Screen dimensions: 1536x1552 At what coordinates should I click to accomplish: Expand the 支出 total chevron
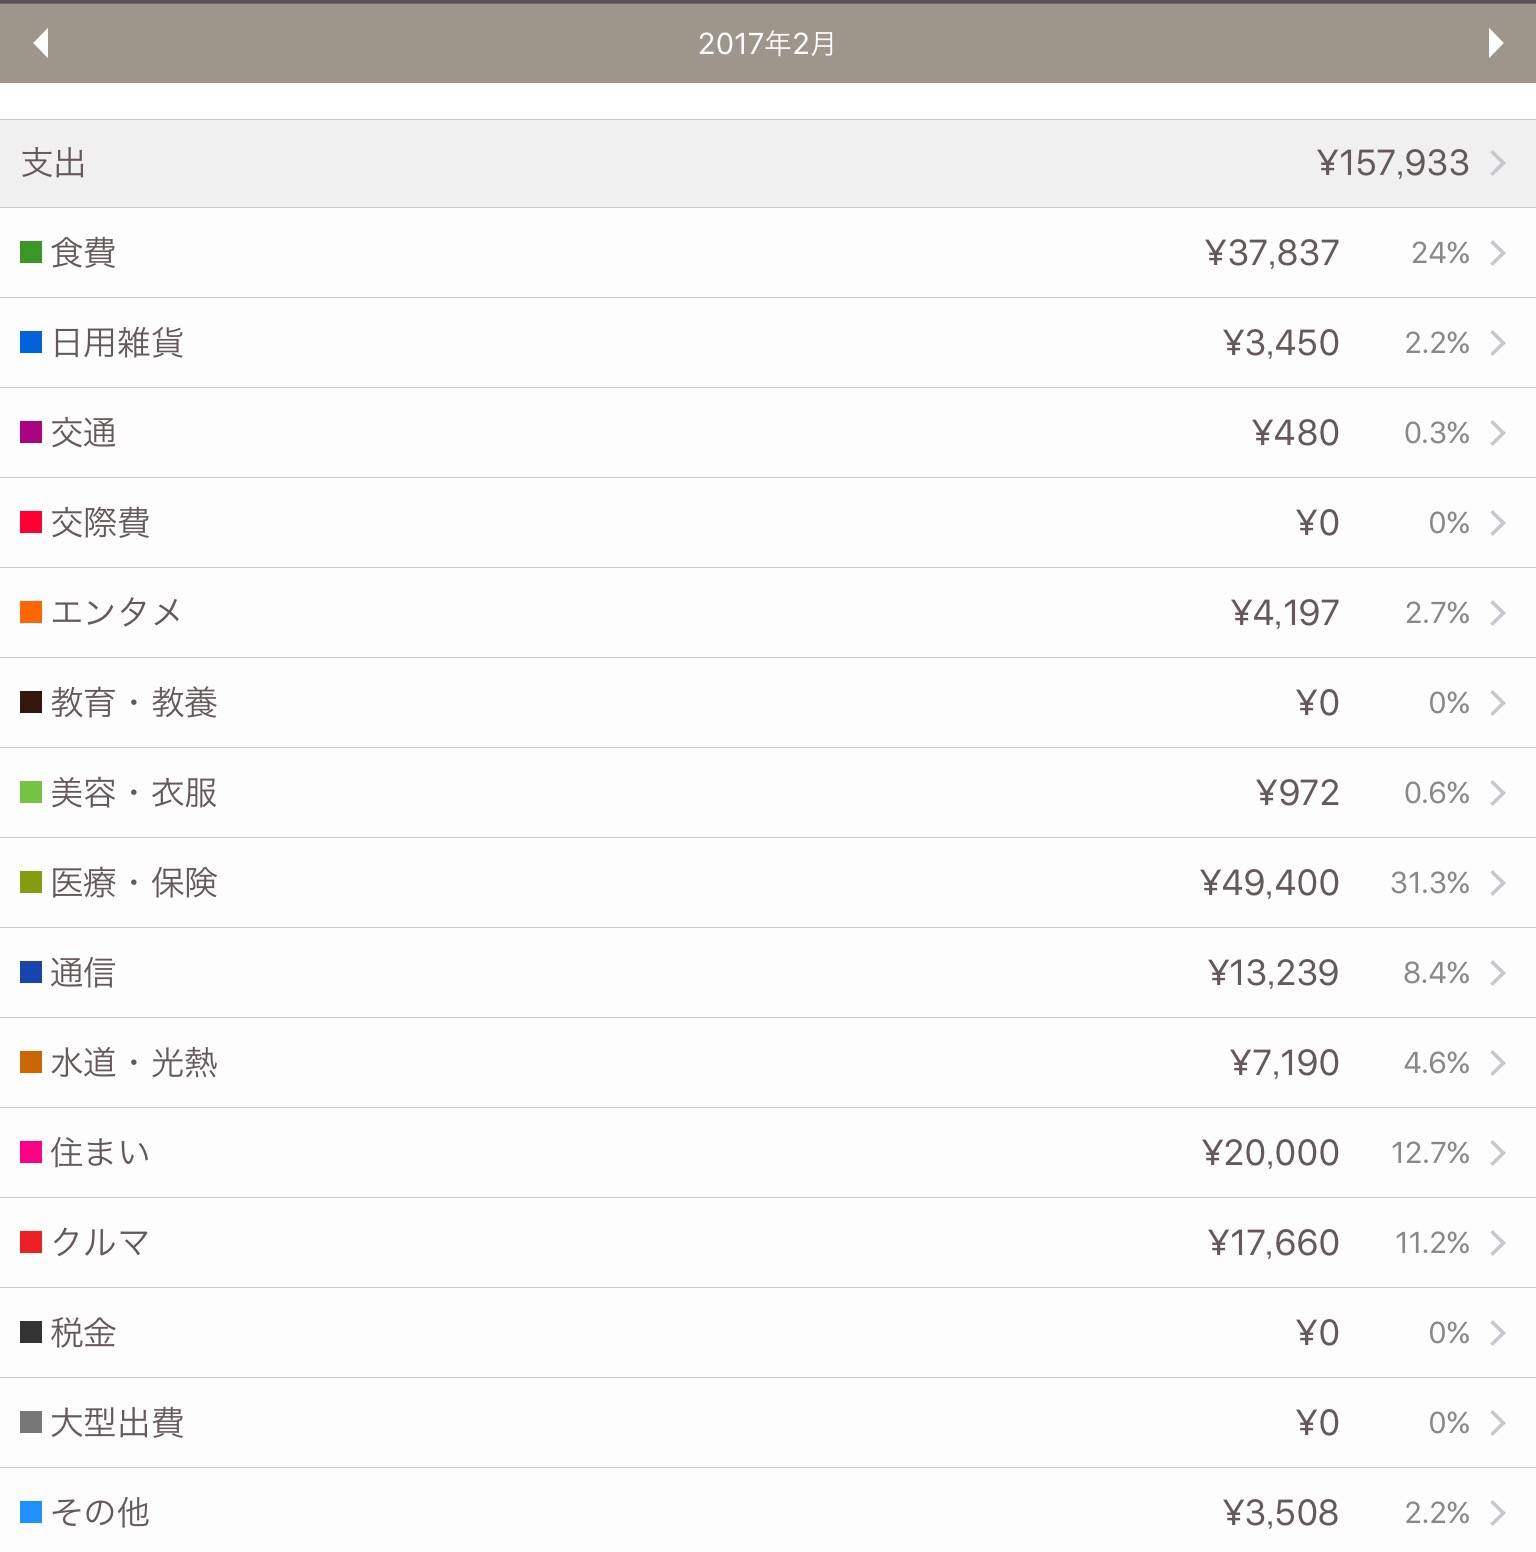pyautogui.click(x=1498, y=163)
